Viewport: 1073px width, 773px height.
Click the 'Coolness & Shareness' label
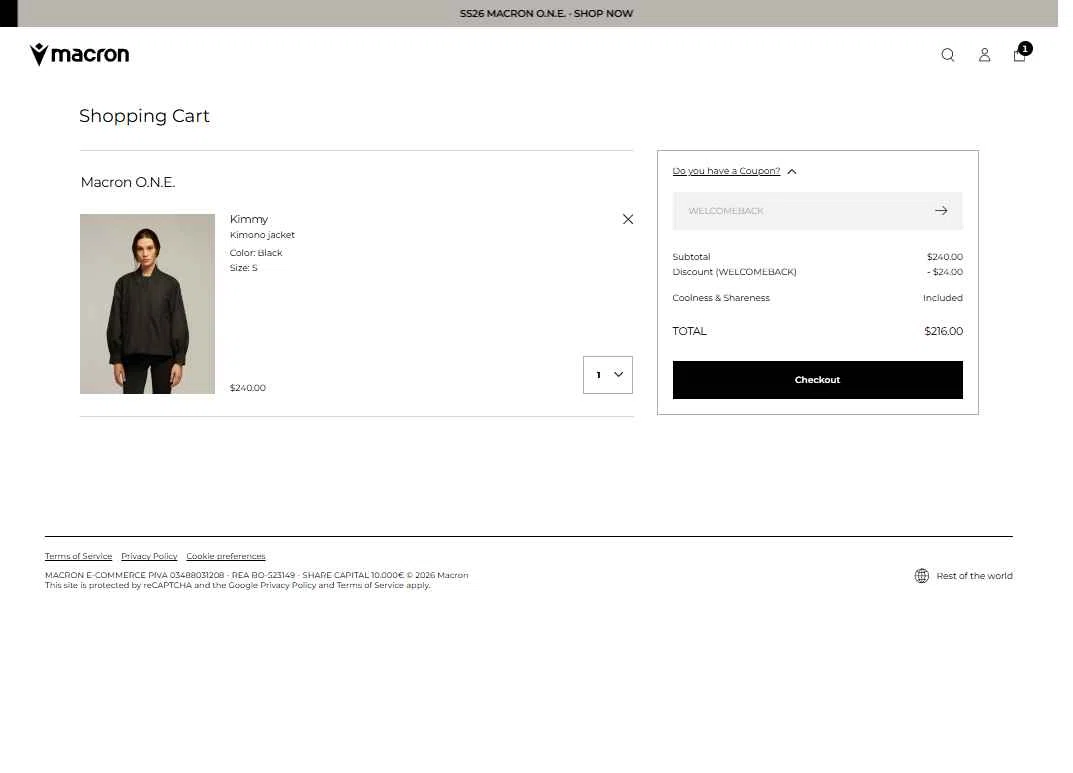click(x=721, y=298)
